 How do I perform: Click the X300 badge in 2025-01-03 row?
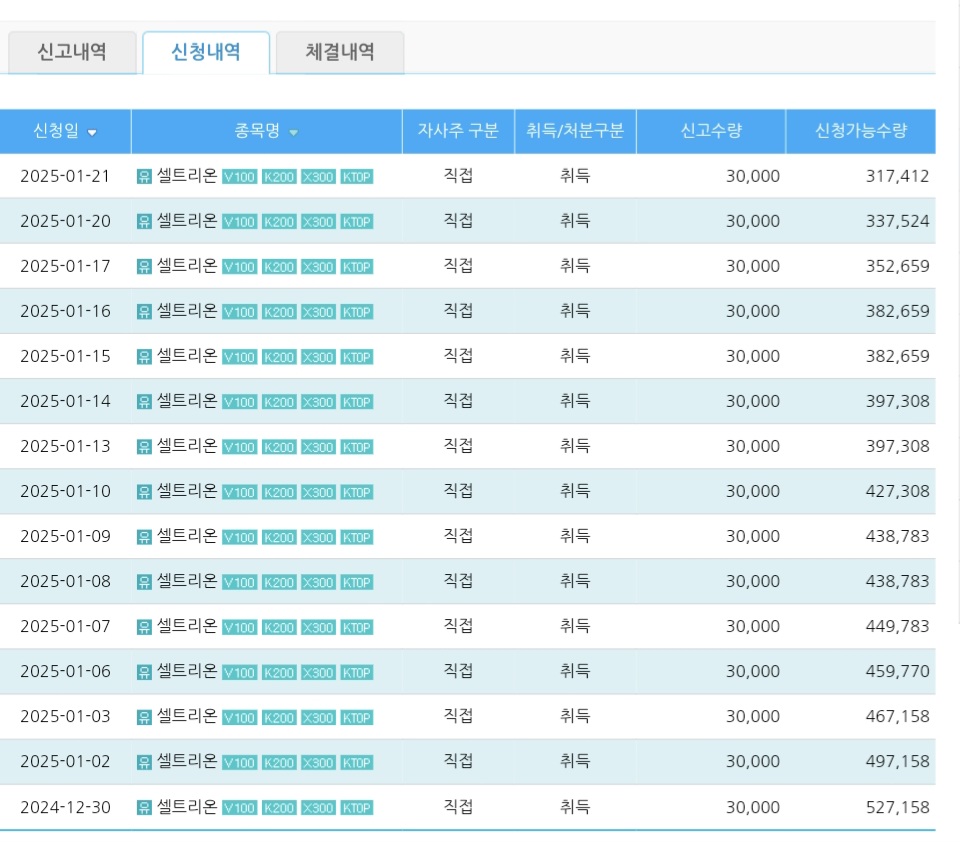click(x=318, y=717)
